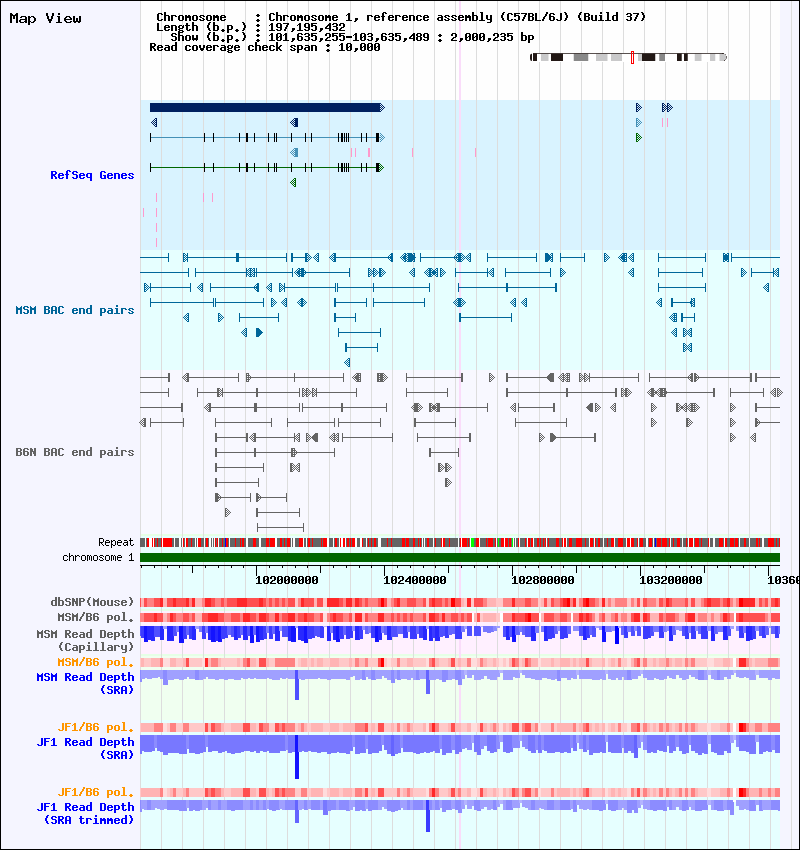Open the JF1 Read Depth (SRA) label
The height and width of the screenshot is (850, 800).
coord(85,748)
